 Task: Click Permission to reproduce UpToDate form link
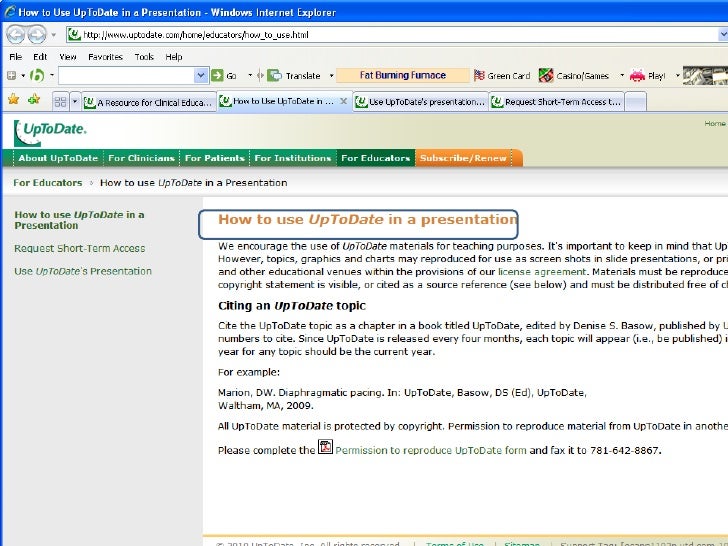(x=431, y=450)
